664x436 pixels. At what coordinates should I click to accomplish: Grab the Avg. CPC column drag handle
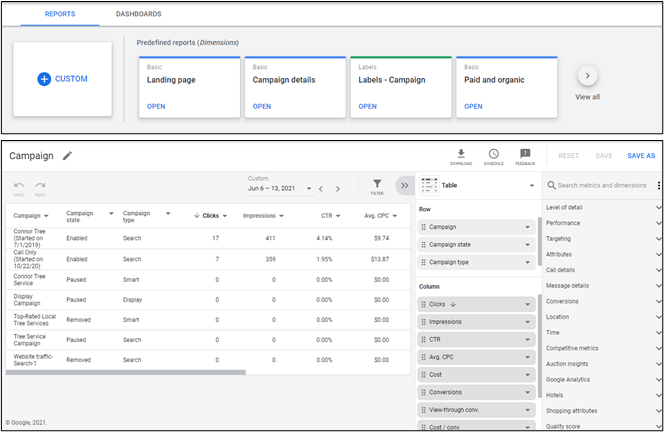tap(423, 357)
